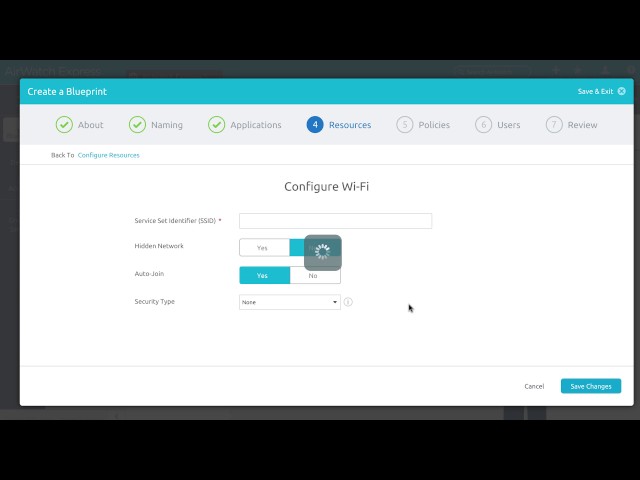640x480 pixels.
Task: Jump to the Review step
Action: click(571, 124)
